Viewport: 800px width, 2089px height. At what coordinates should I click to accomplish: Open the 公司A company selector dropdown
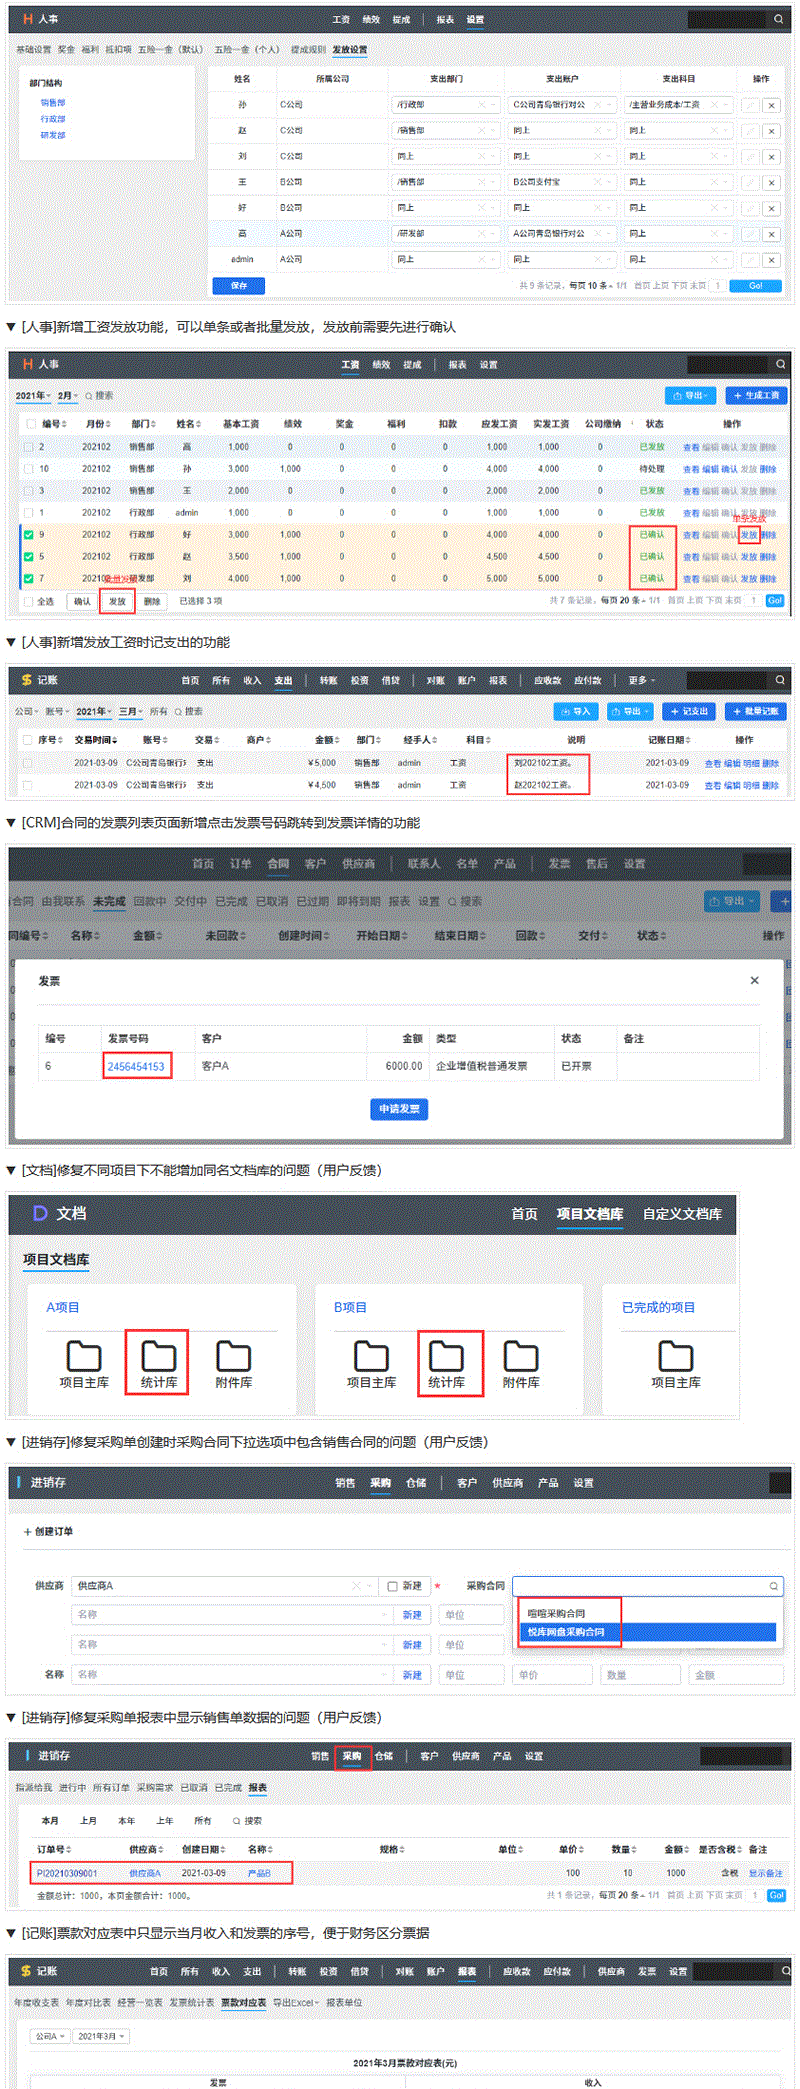coord(50,2036)
